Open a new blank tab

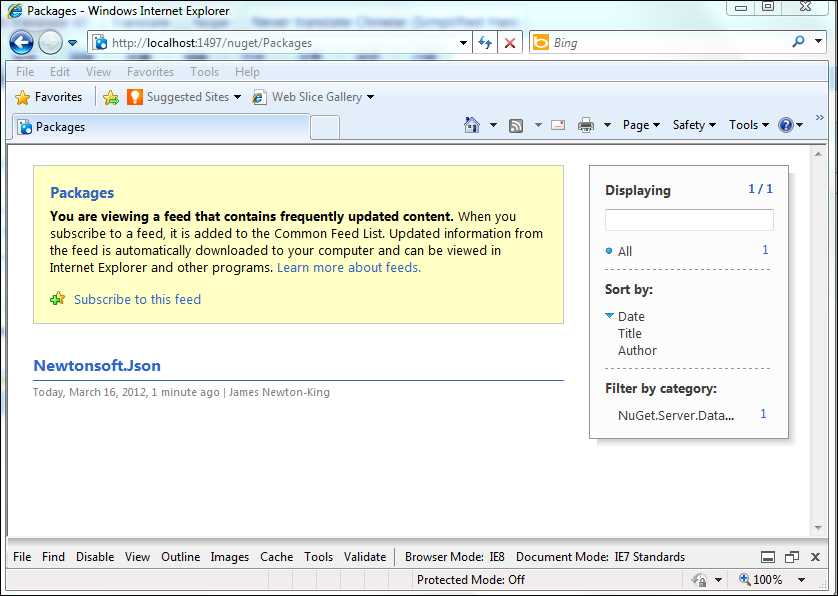tap(324, 127)
